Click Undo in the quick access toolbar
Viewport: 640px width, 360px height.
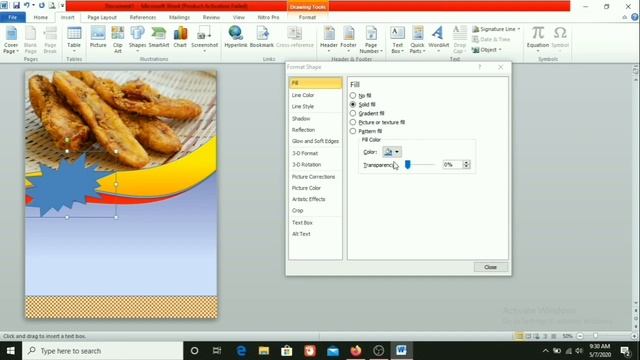[27, 6]
